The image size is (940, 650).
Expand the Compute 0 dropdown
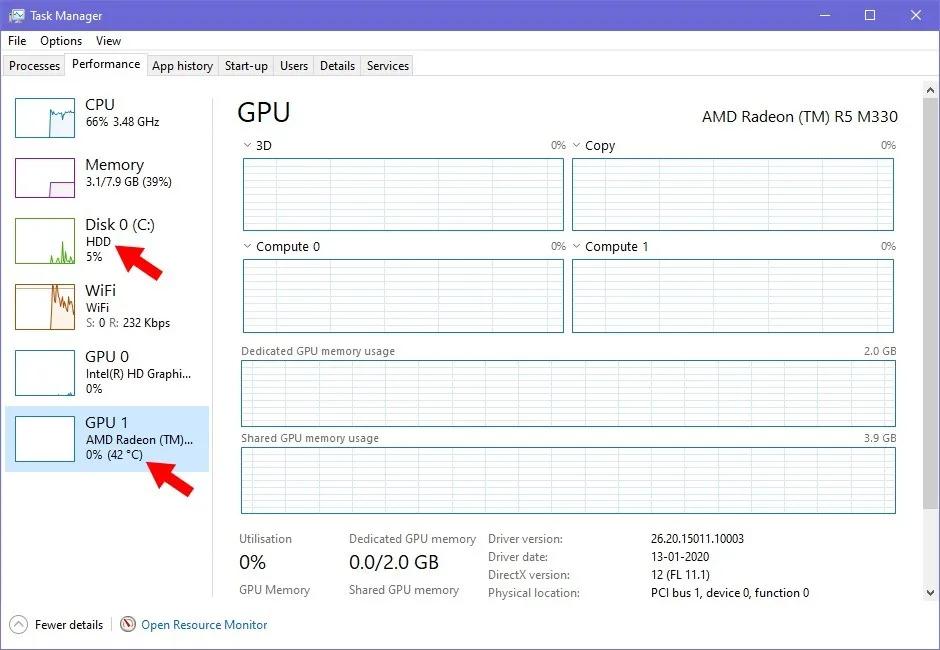point(245,246)
